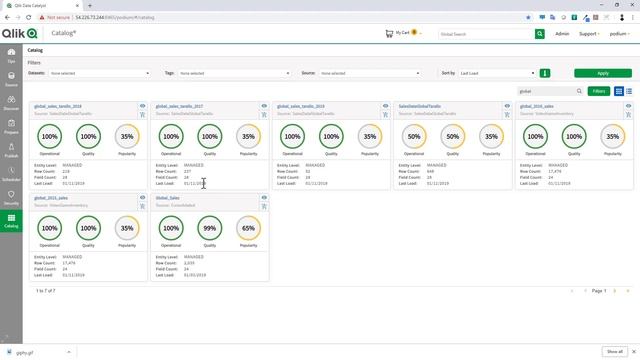Add SalesDataGlobalTarallo to cart

(507, 115)
